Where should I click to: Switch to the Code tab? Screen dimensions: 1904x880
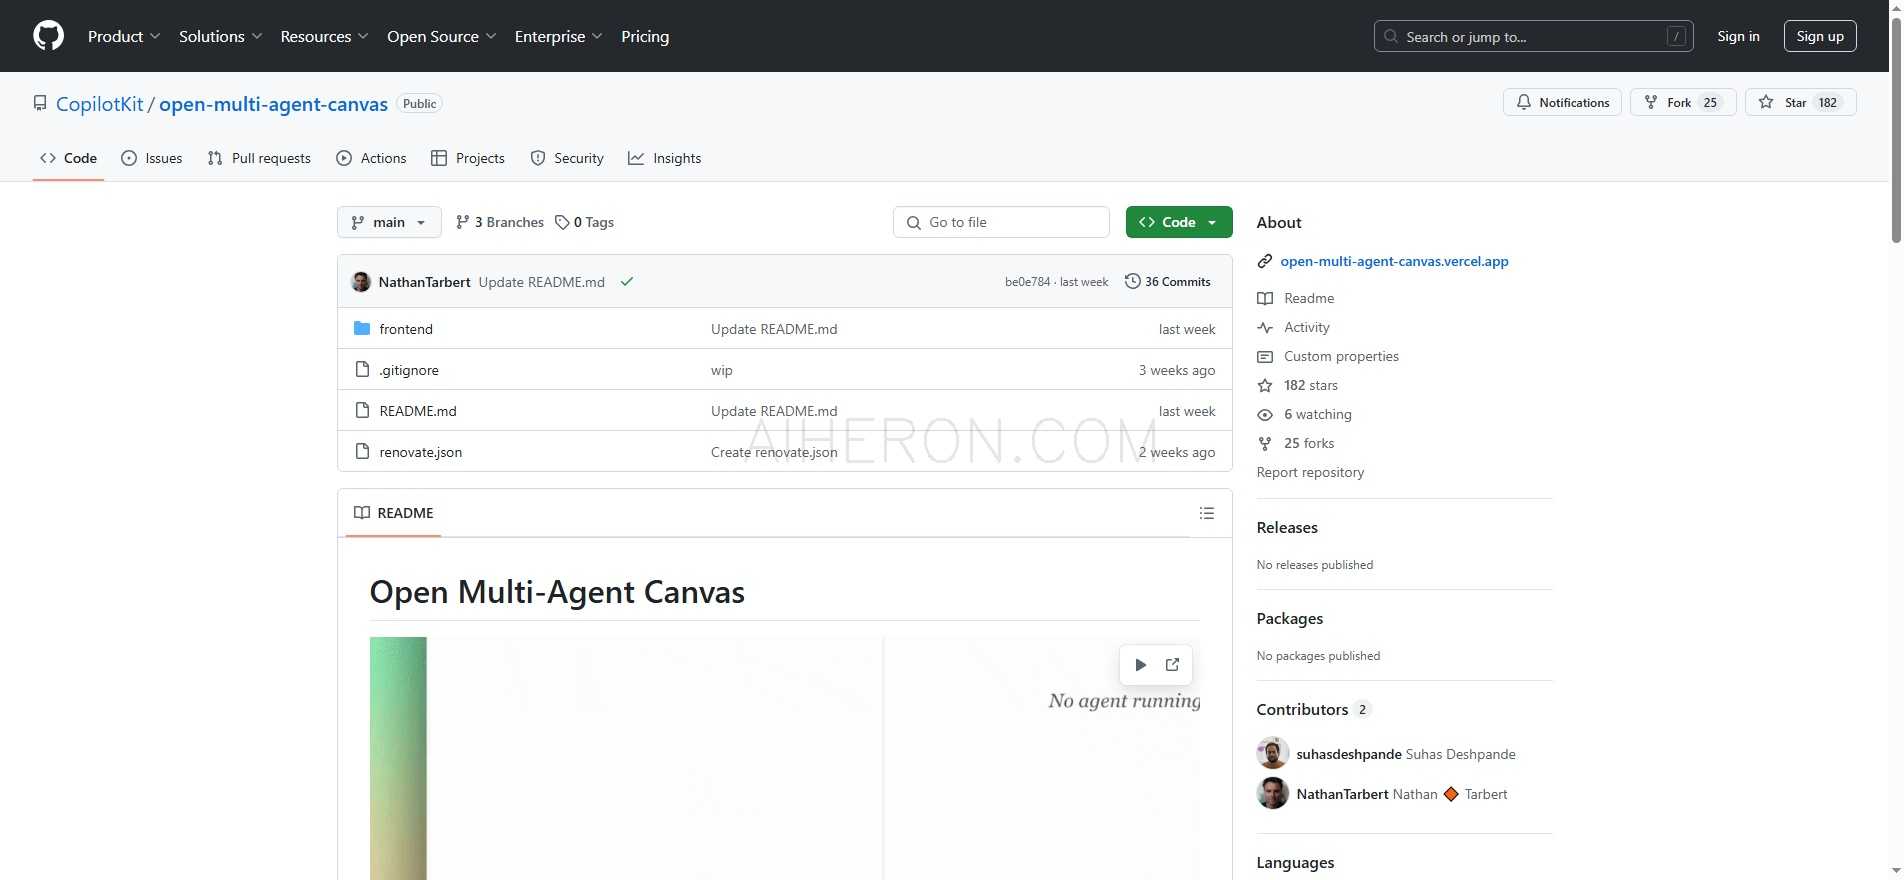(x=68, y=158)
